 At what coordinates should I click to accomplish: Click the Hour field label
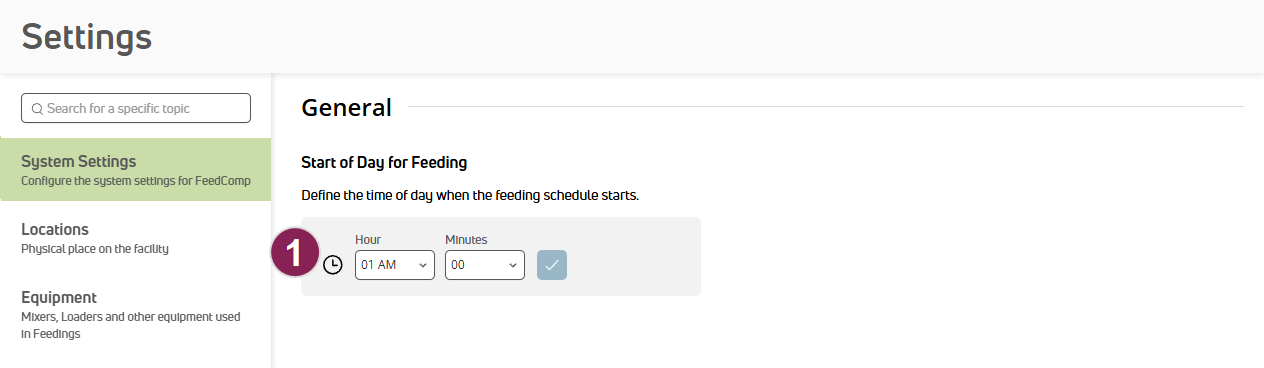368,240
